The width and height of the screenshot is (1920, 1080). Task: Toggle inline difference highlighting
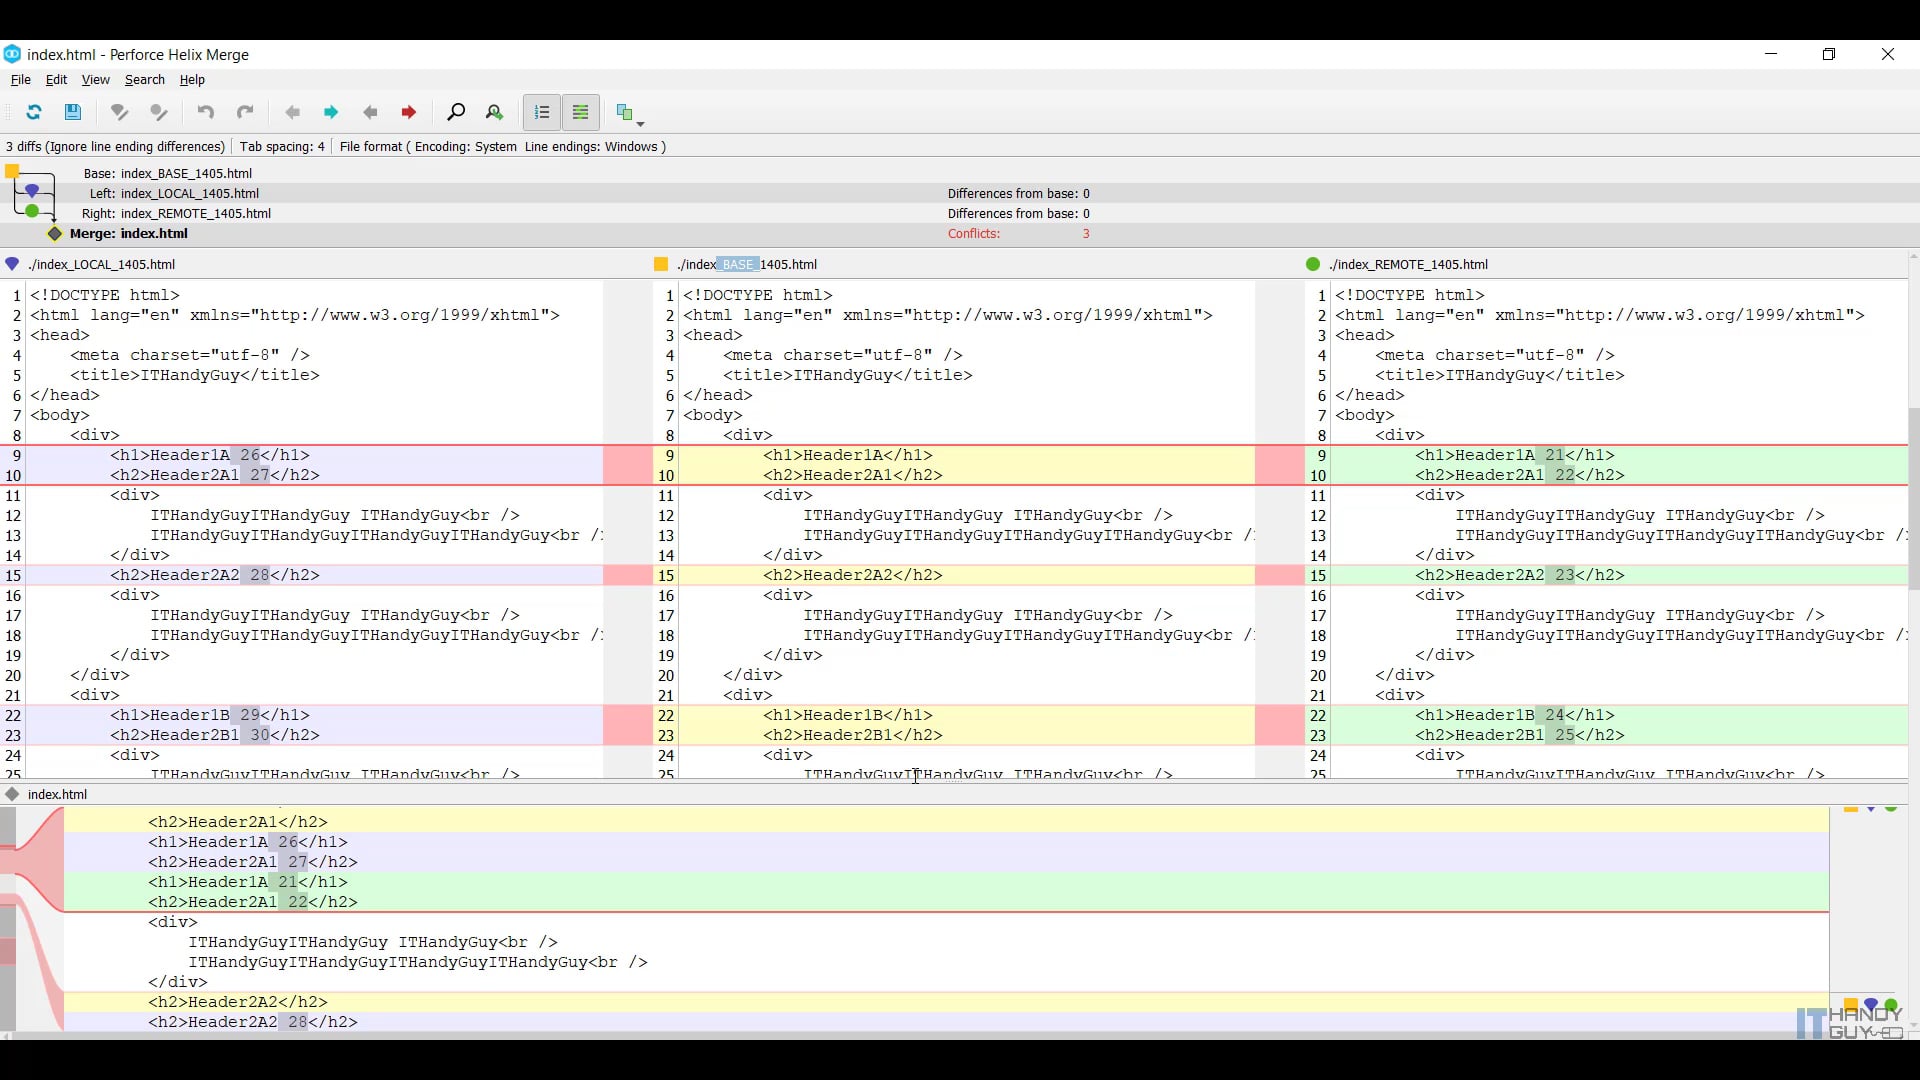[x=581, y=112]
